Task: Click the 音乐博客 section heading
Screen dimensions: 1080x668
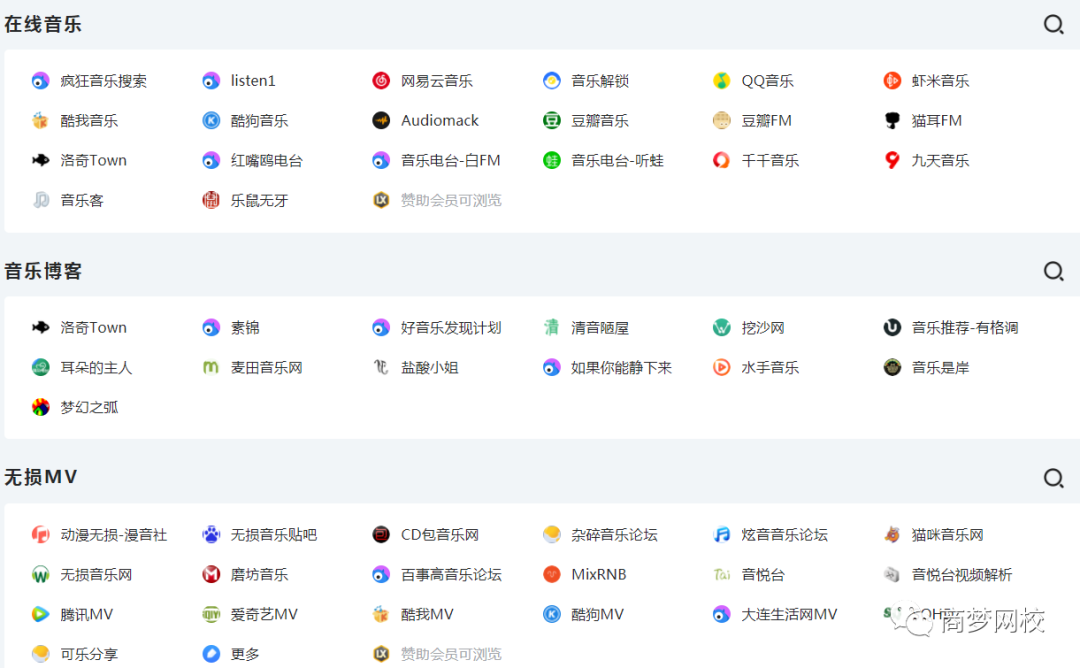Action: click(43, 271)
